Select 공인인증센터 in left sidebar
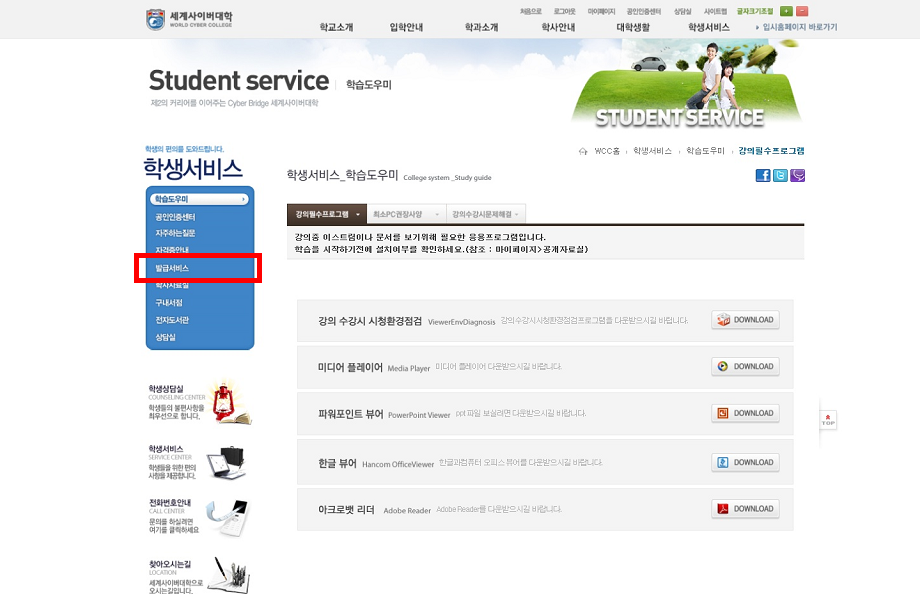 175,217
